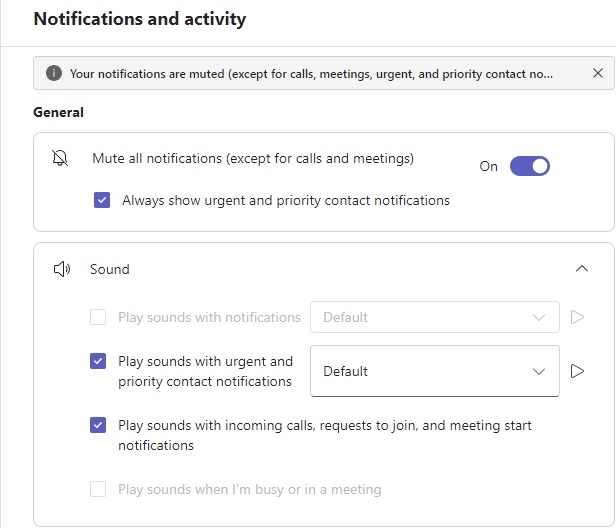The image size is (616, 528).
Task: Turn off Mute all notifications toggle
Action: [x=530, y=166]
